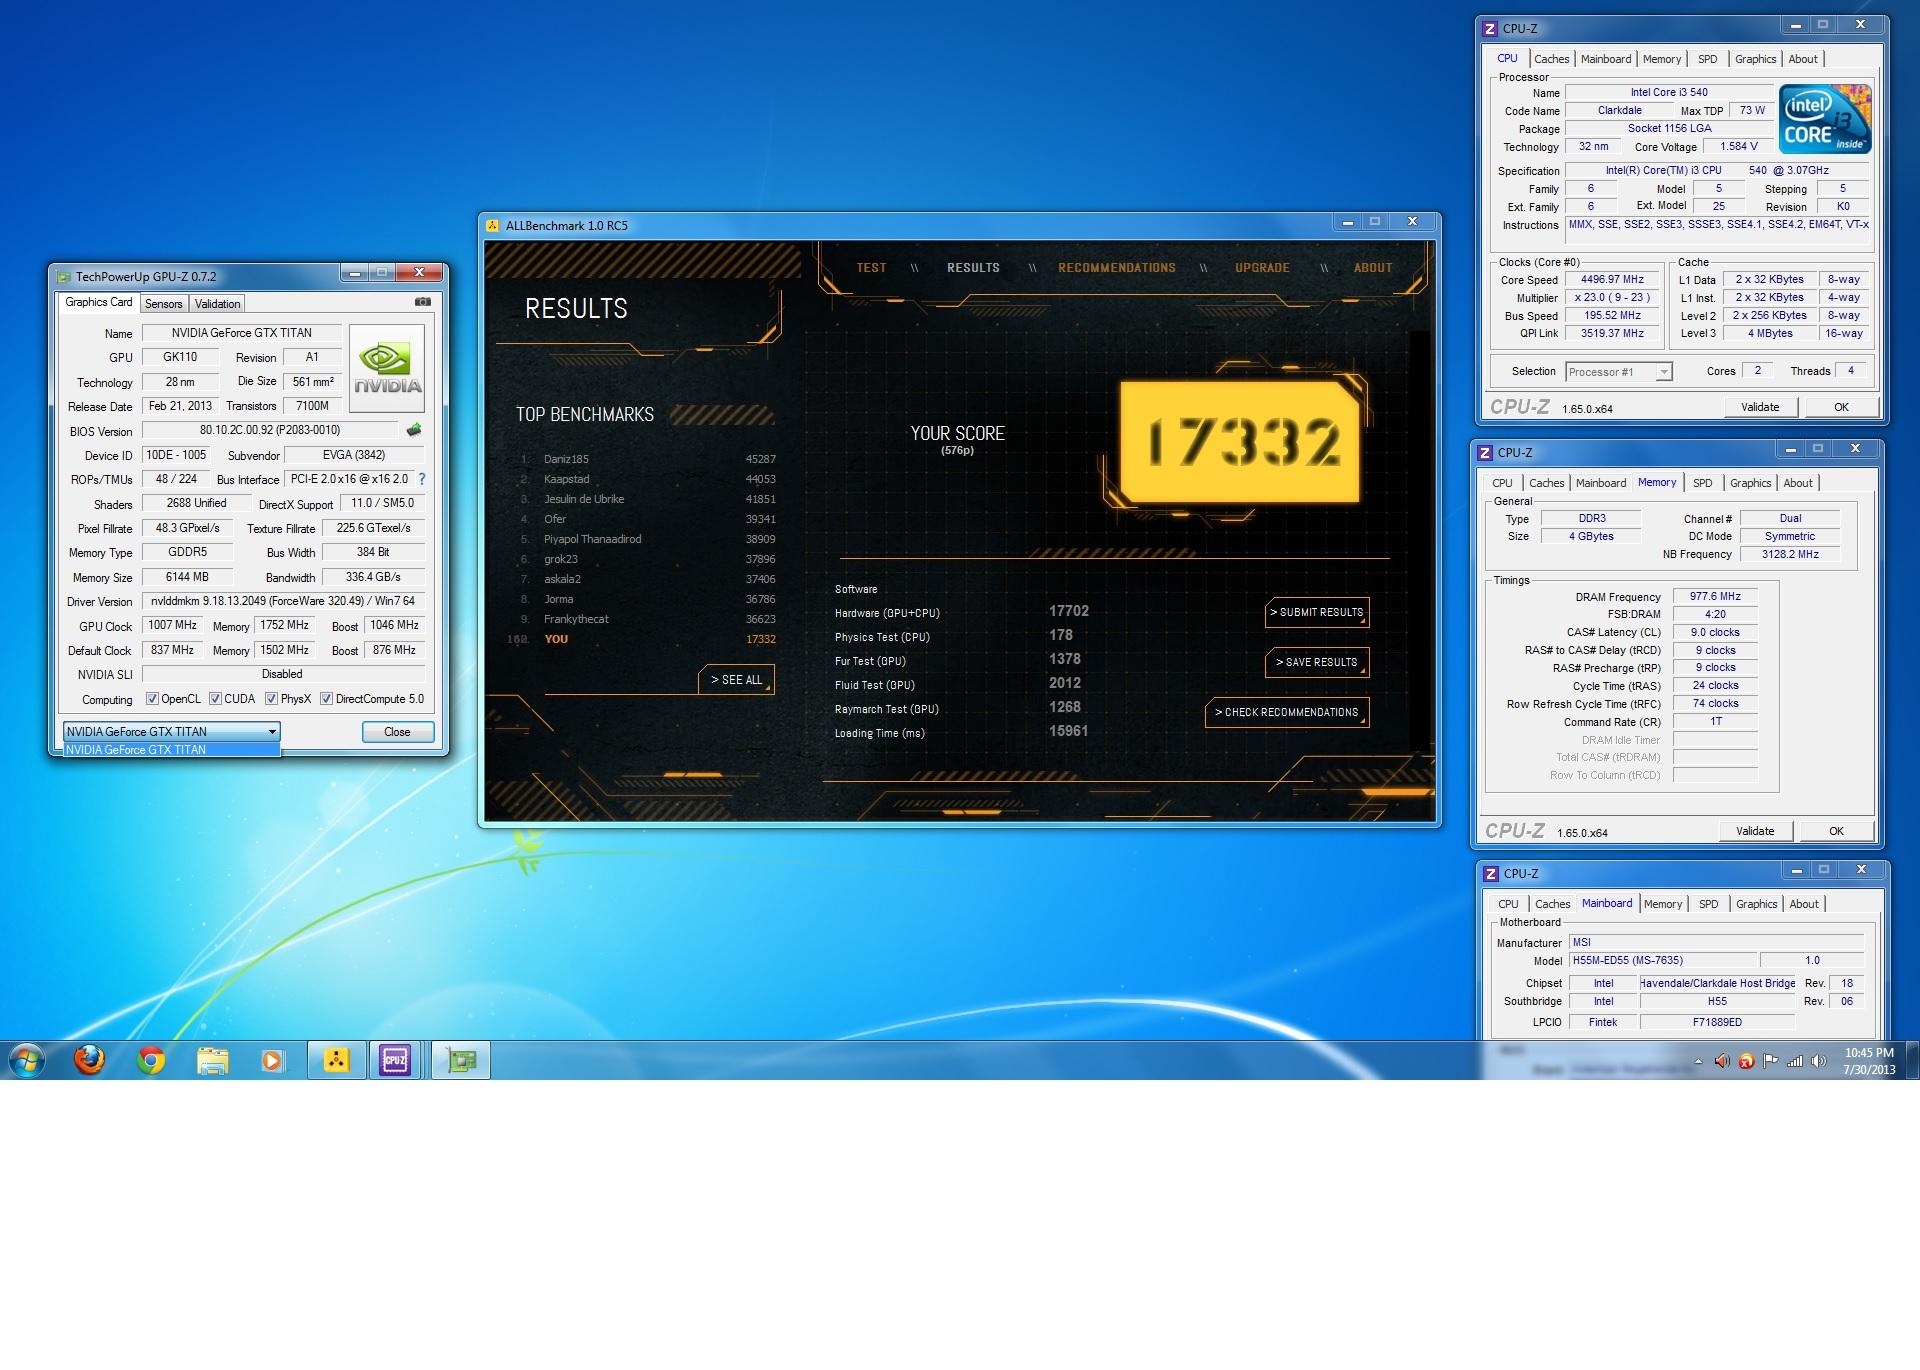Open the Sensors tab in GPU-Z
This screenshot has width=1920, height=1370.
pos(163,304)
